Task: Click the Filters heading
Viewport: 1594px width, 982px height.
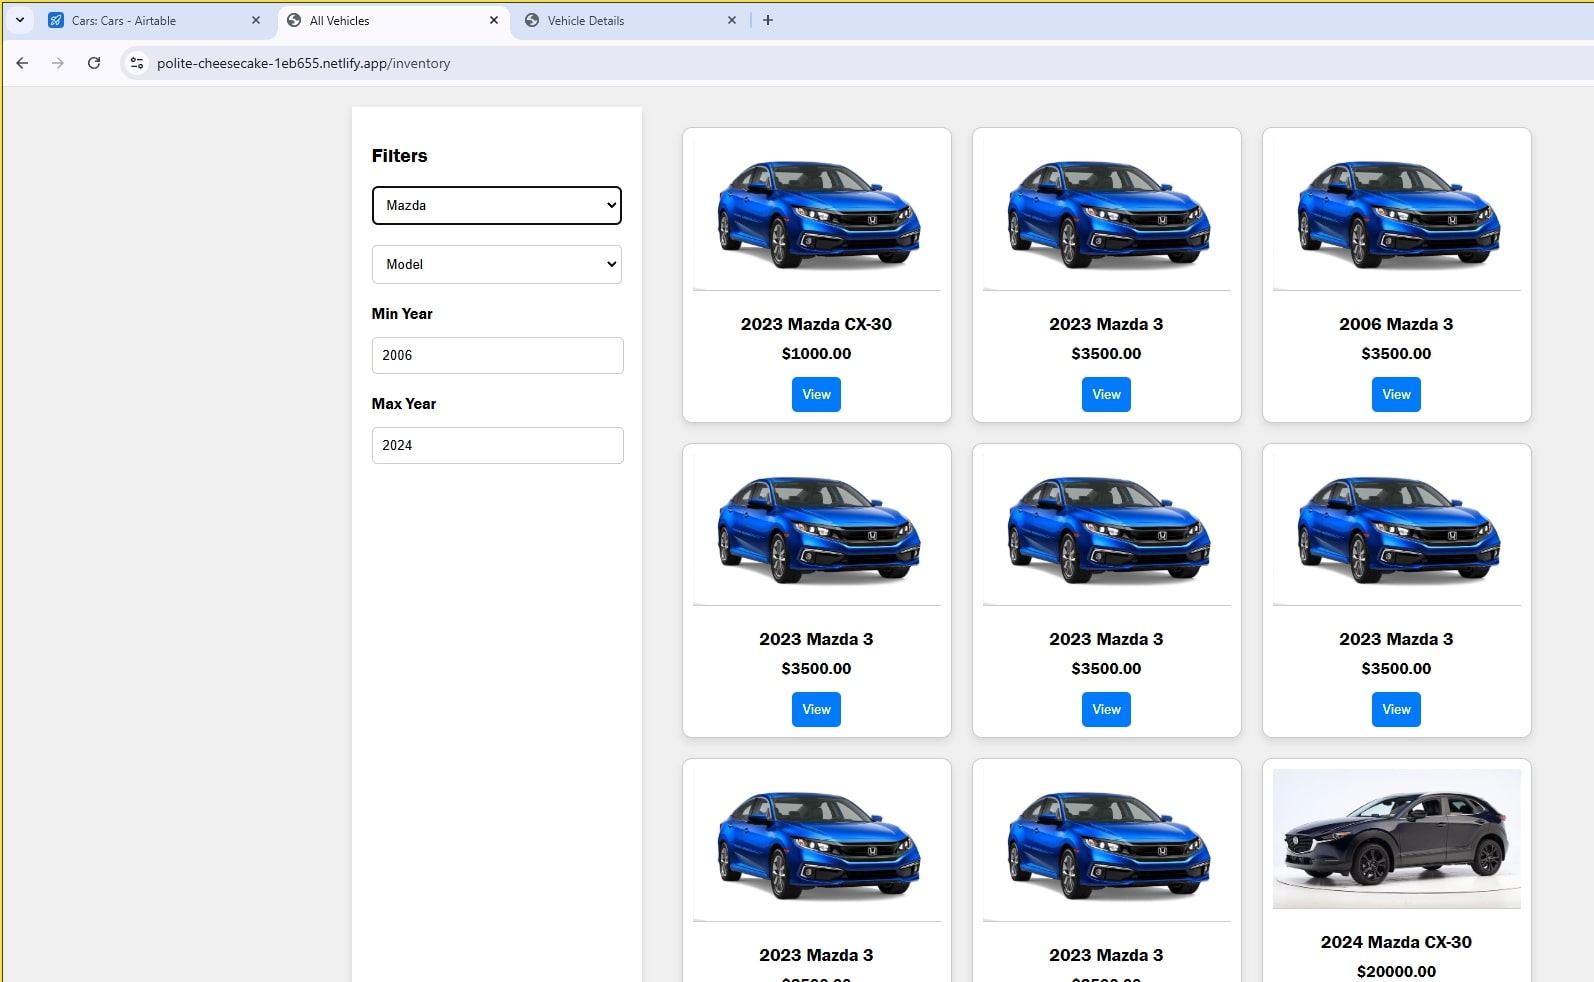Action: (399, 156)
